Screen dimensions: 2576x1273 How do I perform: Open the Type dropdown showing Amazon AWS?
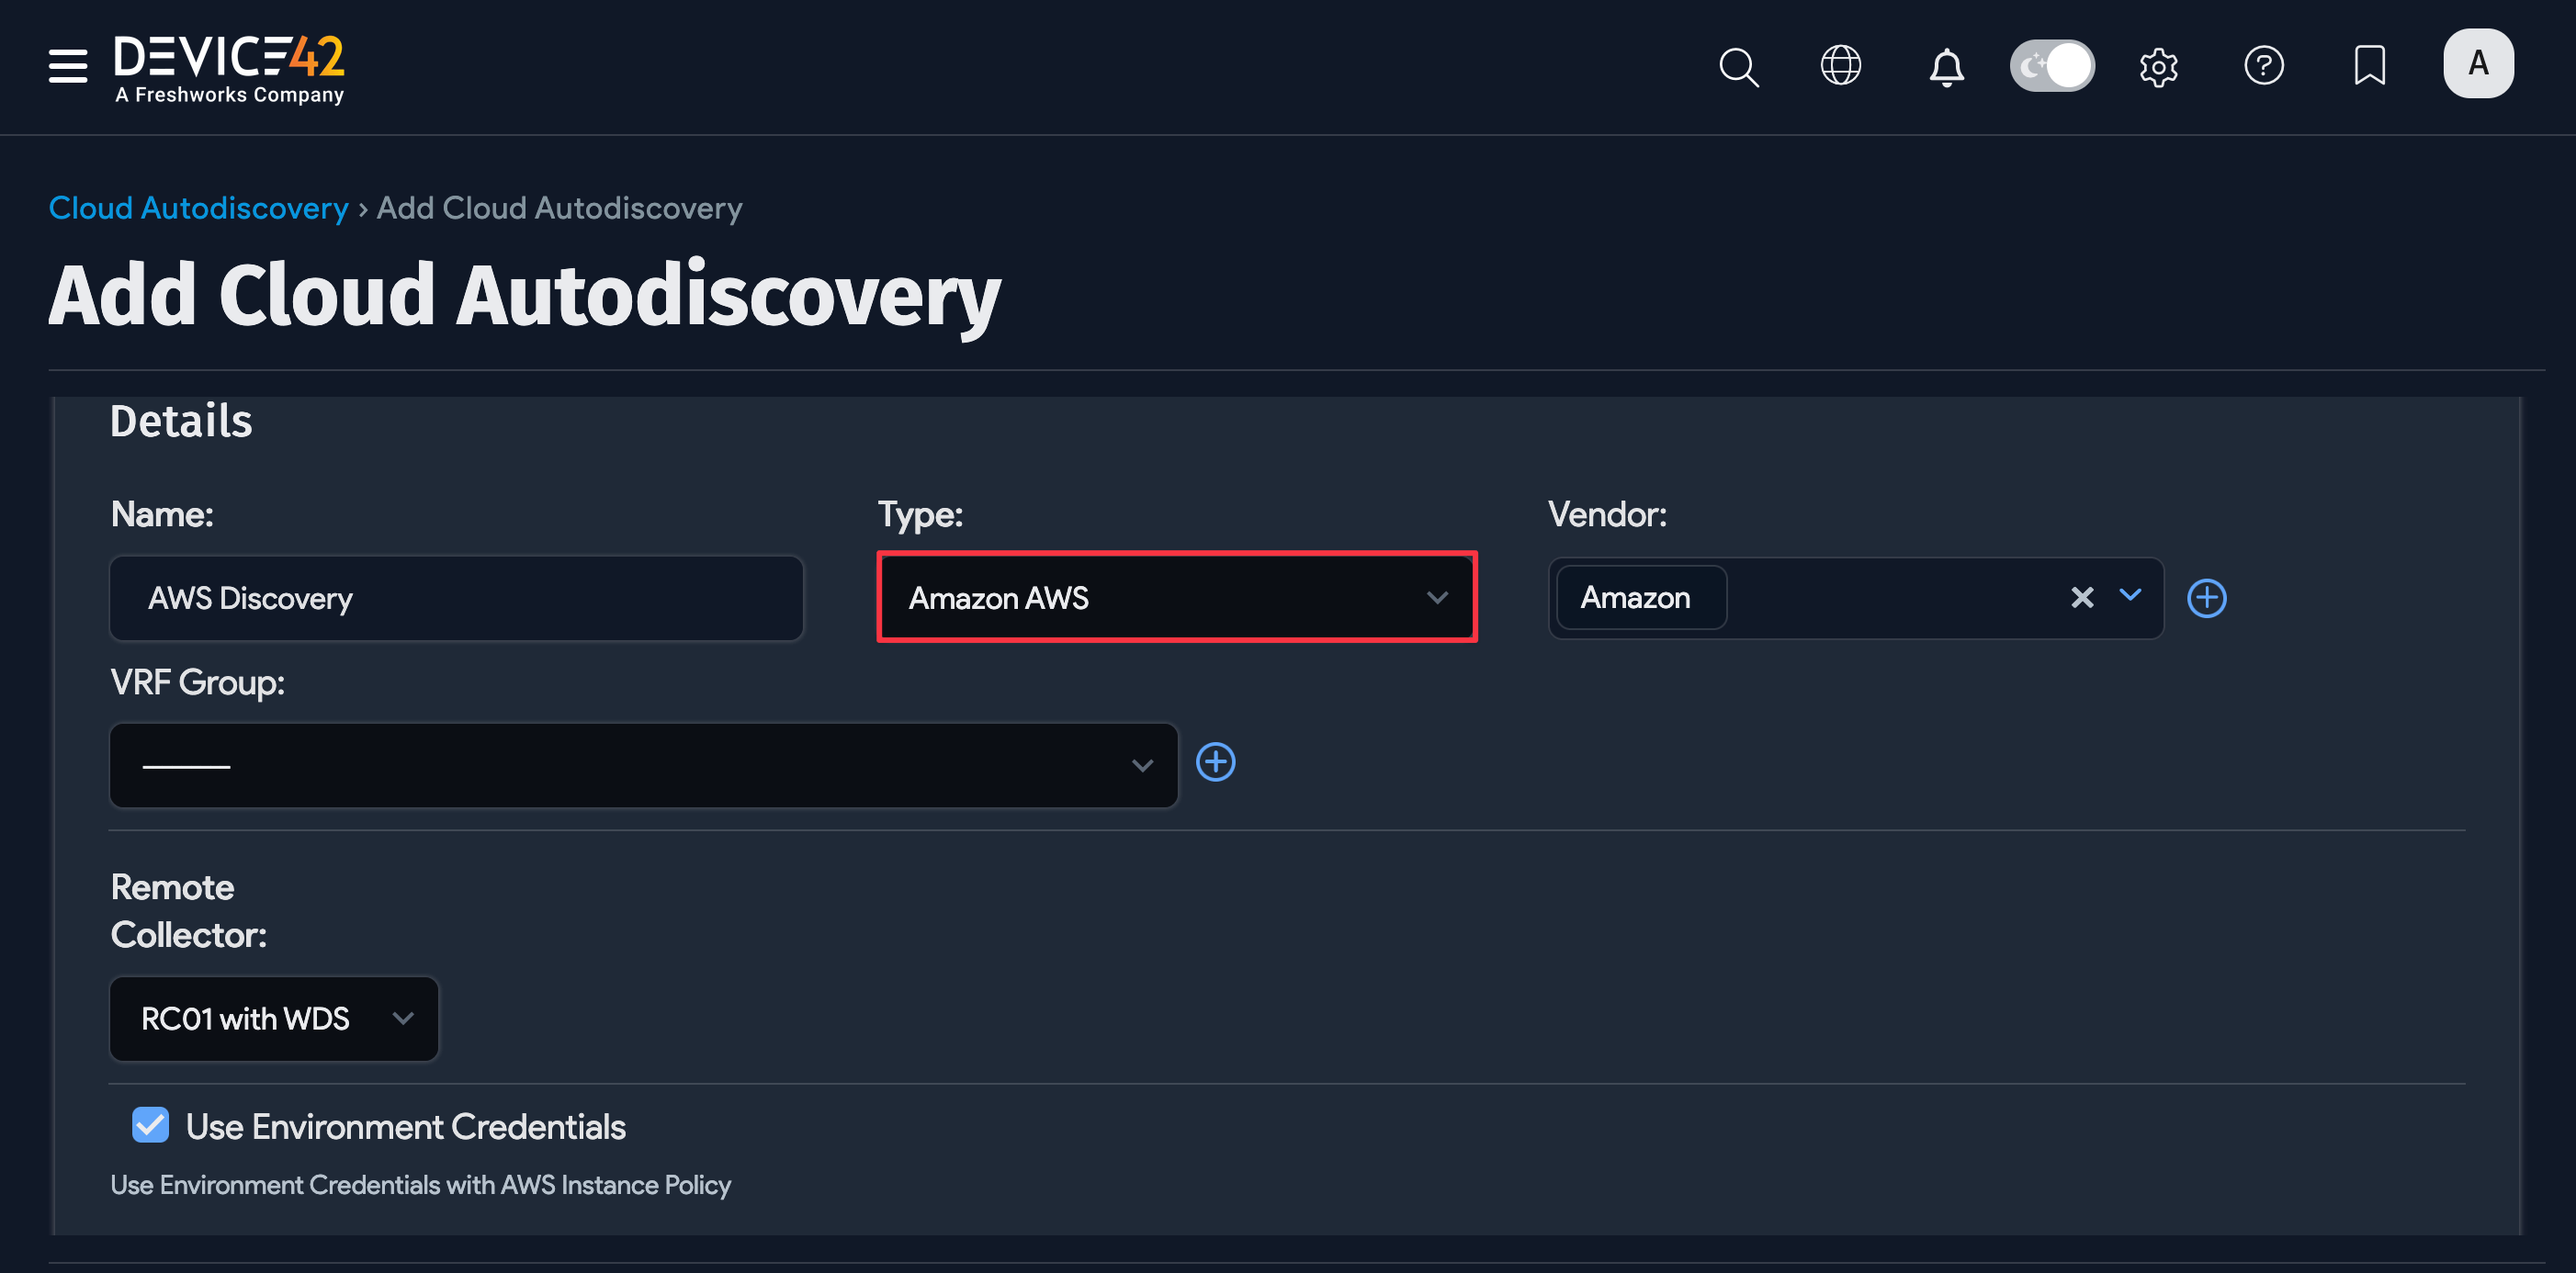(1176, 597)
